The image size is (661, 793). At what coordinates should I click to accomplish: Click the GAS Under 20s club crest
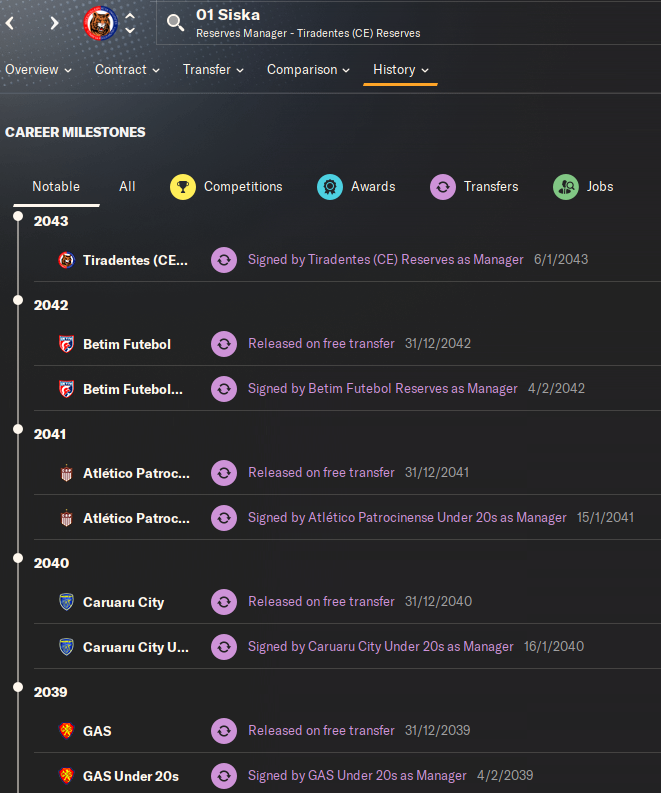67,776
